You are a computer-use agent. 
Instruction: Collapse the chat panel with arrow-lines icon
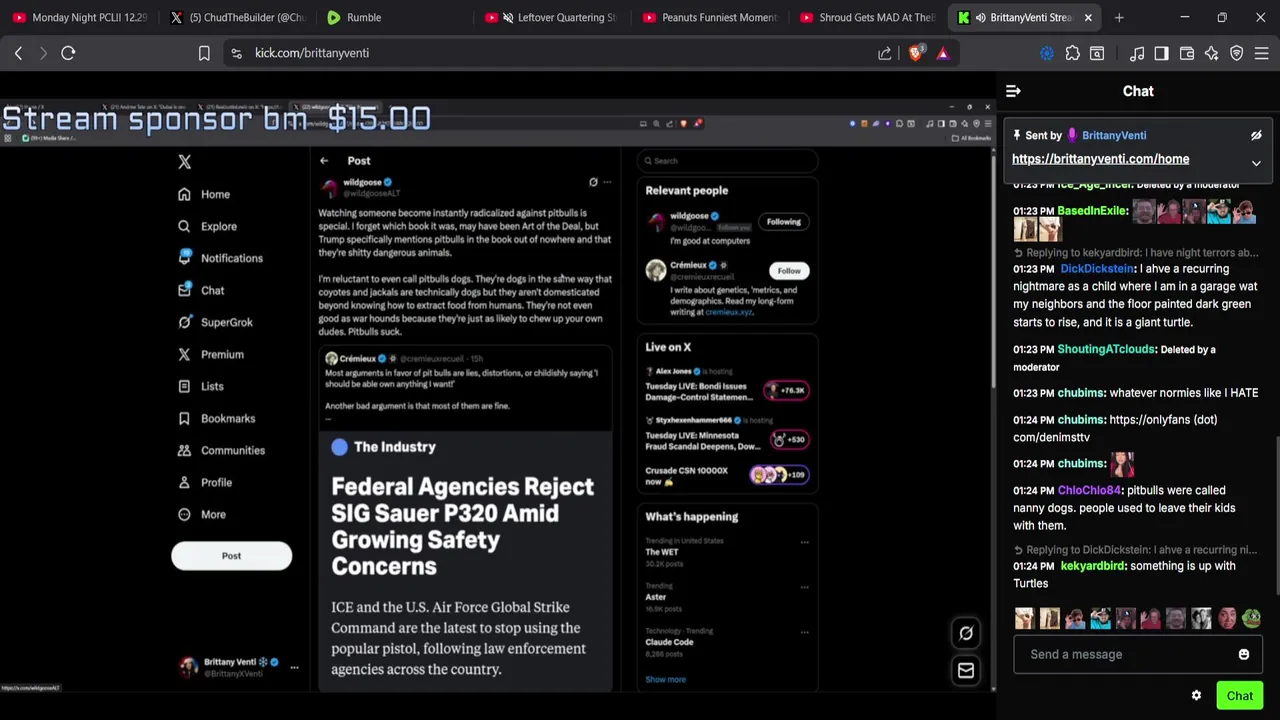(1013, 91)
